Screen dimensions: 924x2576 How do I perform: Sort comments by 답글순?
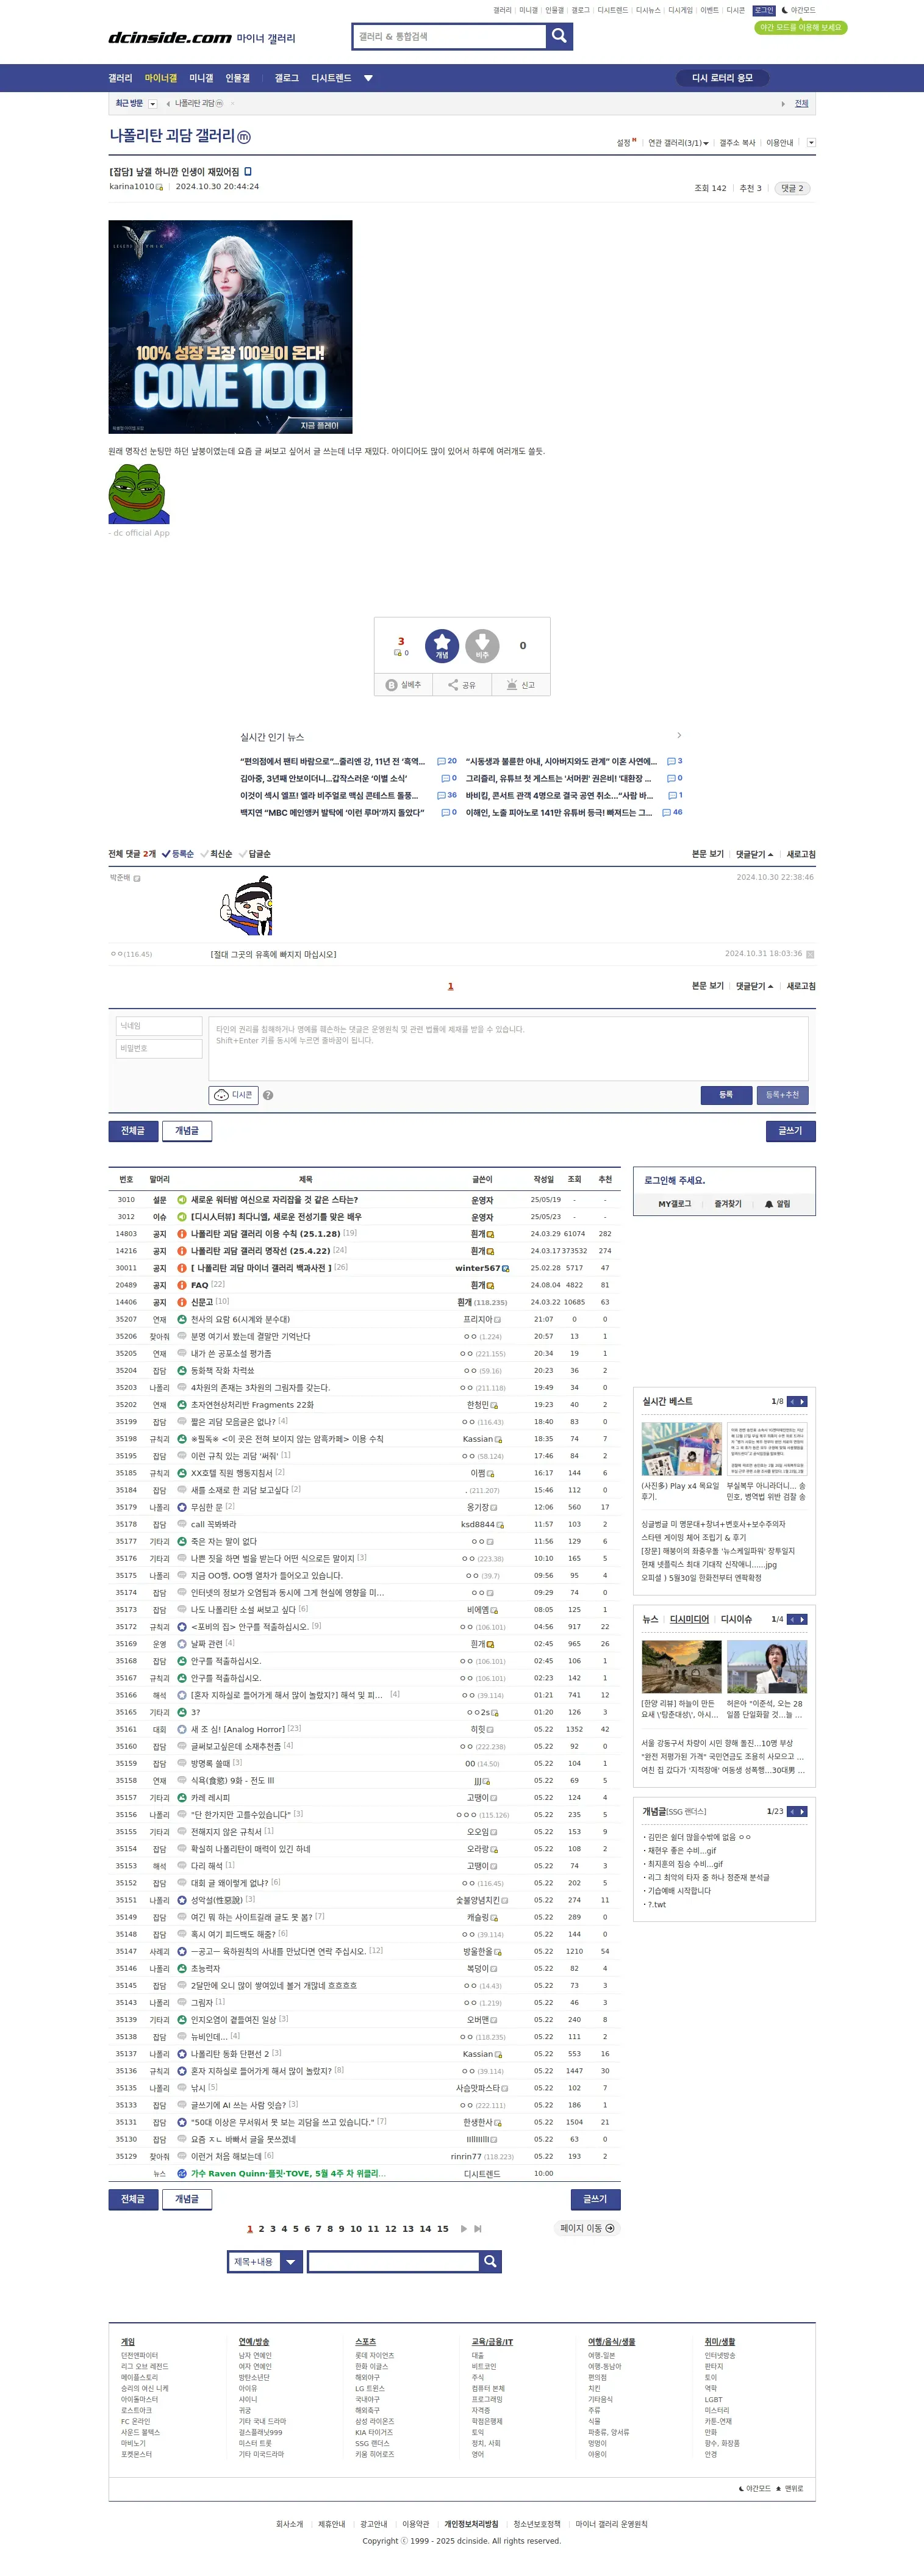tap(255, 854)
